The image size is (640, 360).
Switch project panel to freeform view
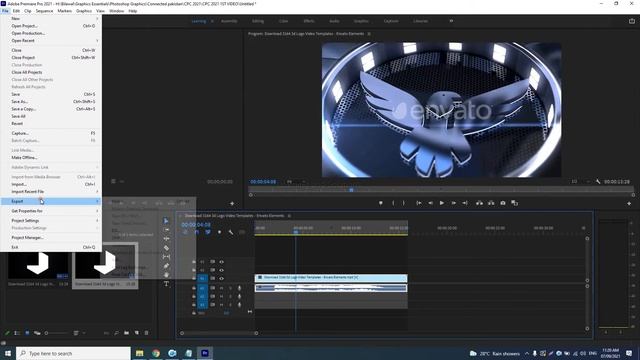37,333
